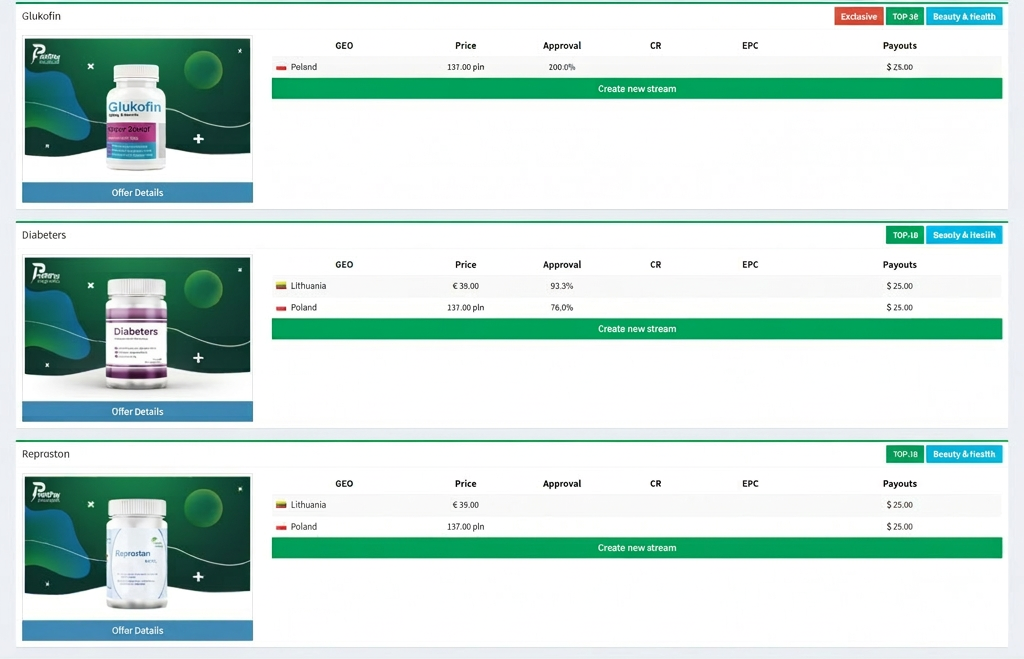Select Poland GEO in Reproston table
Viewport: 1024px width, 659px height.
pos(304,526)
